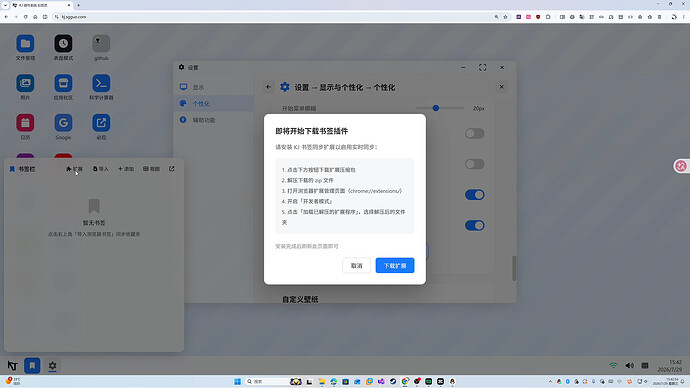
Task: Click 取消 to cancel the dialog
Action: click(356, 265)
